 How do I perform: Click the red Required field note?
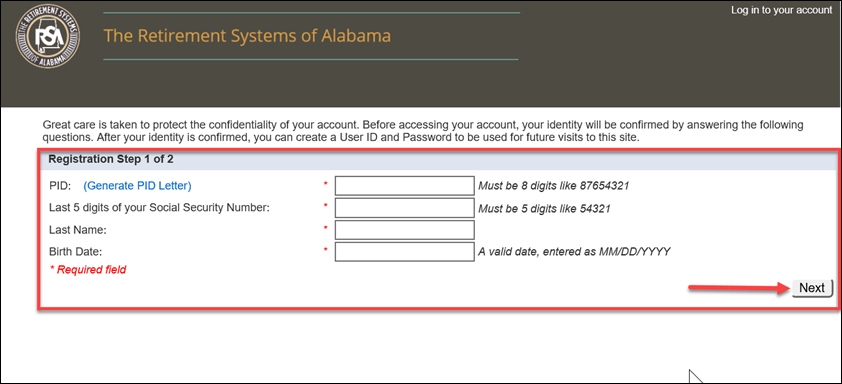(x=88, y=270)
